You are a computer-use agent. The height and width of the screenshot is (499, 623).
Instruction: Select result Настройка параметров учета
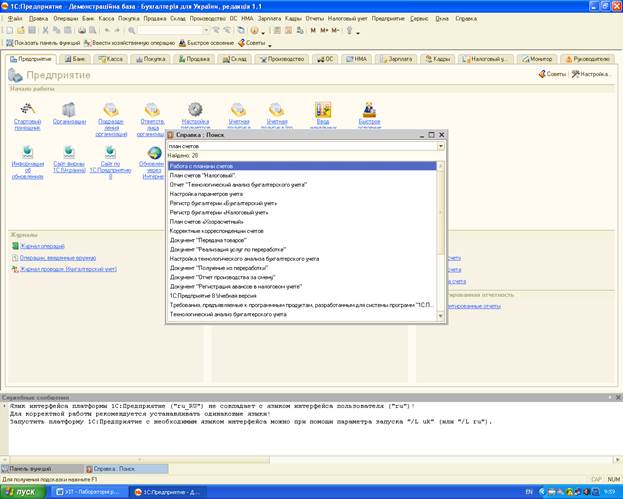(x=302, y=194)
